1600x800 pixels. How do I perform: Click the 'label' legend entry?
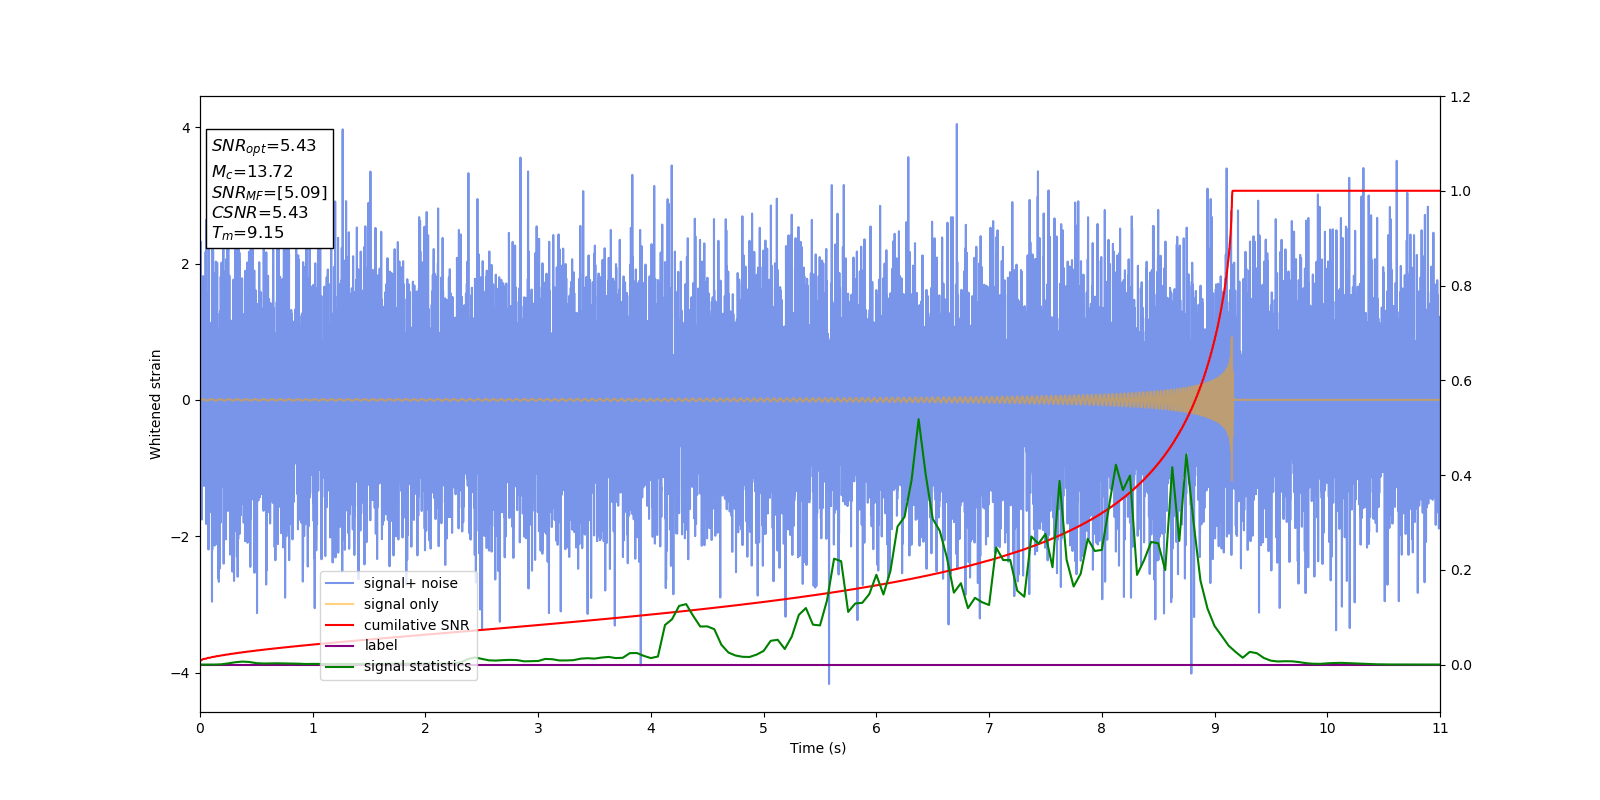click(380, 645)
